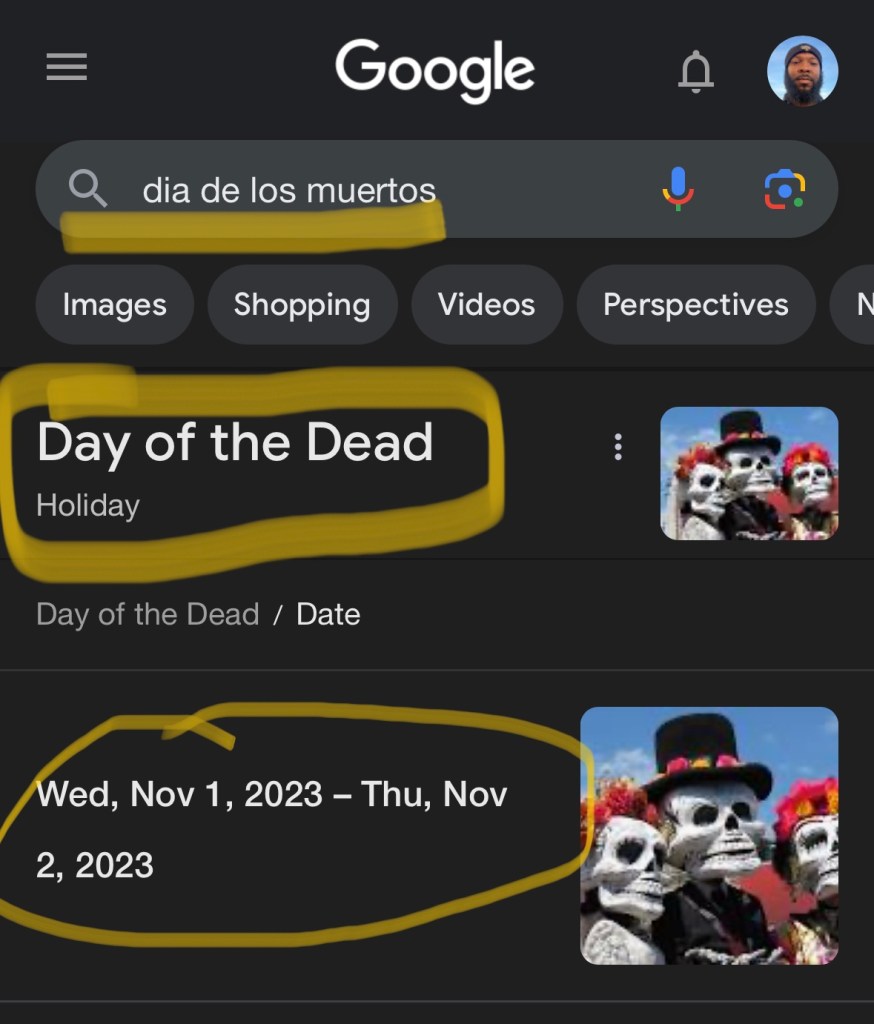Start voice search with microphone

tap(677, 188)
